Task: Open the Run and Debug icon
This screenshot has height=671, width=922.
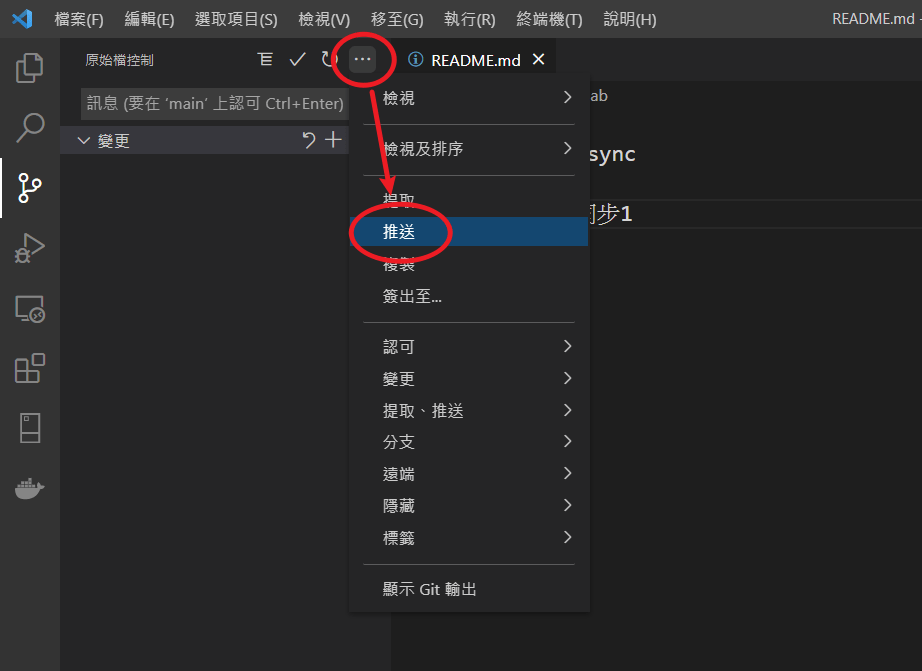Action: [x=29, y=248]
